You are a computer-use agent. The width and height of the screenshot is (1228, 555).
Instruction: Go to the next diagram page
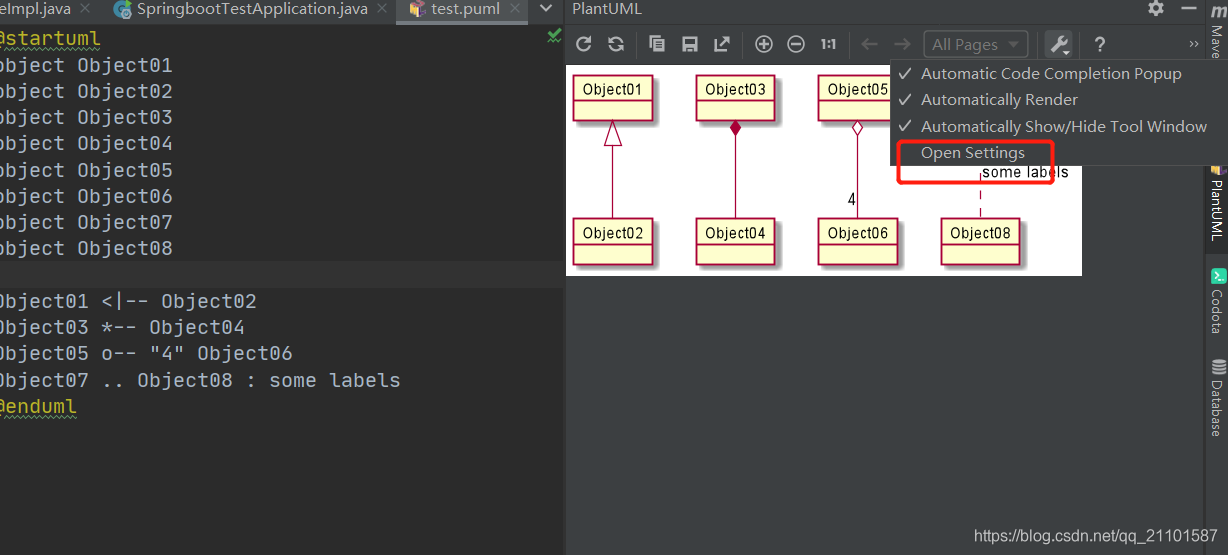pos(902,44)
